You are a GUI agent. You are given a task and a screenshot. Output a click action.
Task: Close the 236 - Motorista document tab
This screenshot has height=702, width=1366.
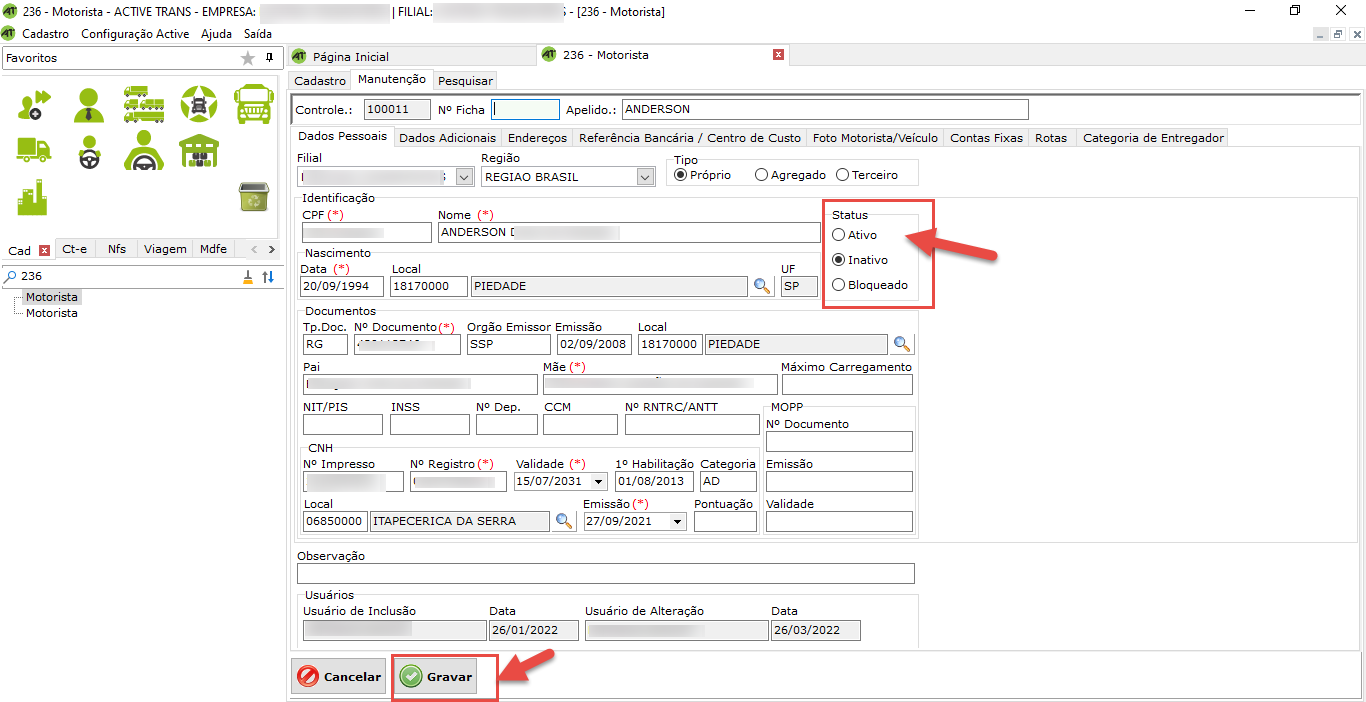[x=778, y=55]
